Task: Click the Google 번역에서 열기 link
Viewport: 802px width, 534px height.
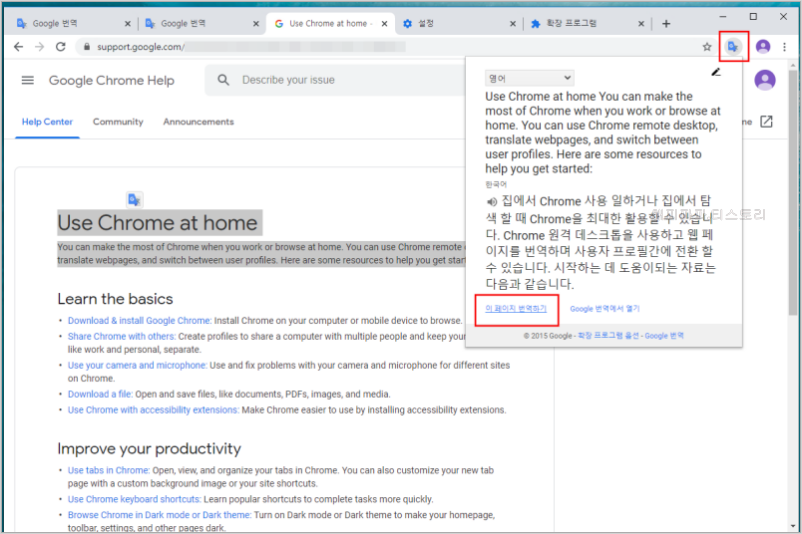Action: click(x=605, y=308)
